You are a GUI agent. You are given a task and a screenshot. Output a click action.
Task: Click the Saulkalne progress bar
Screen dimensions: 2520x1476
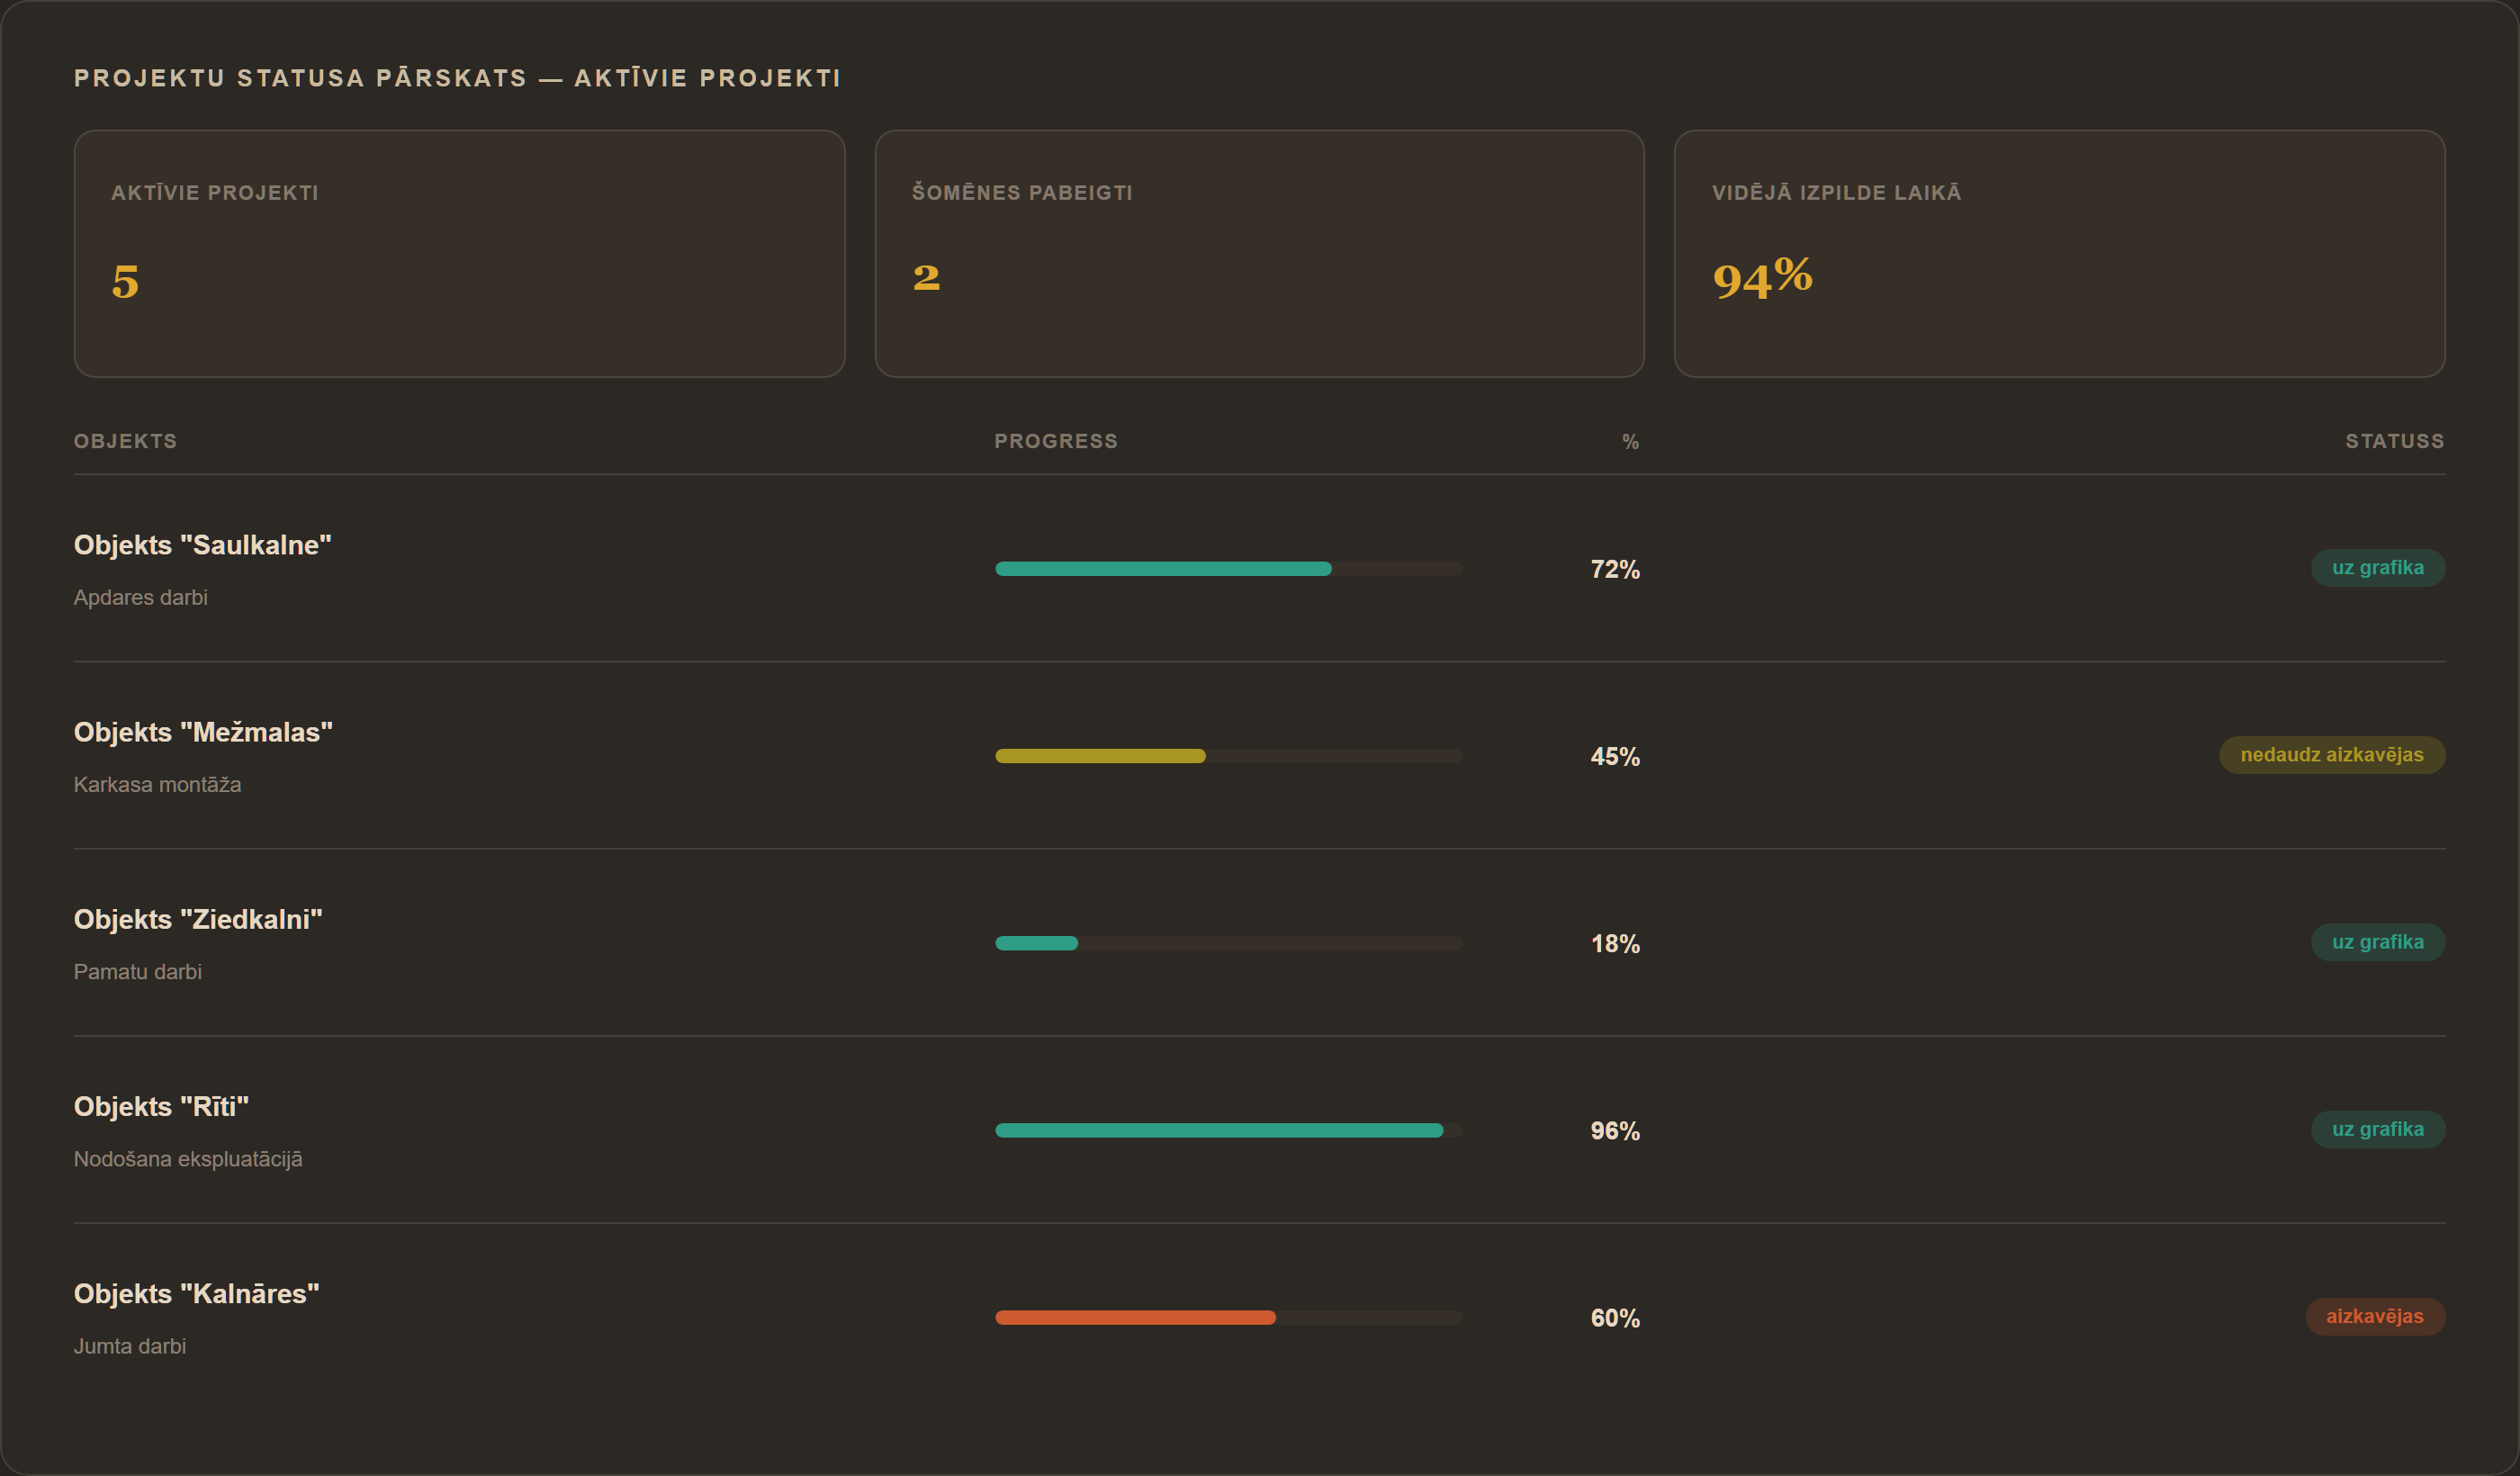1228,568
